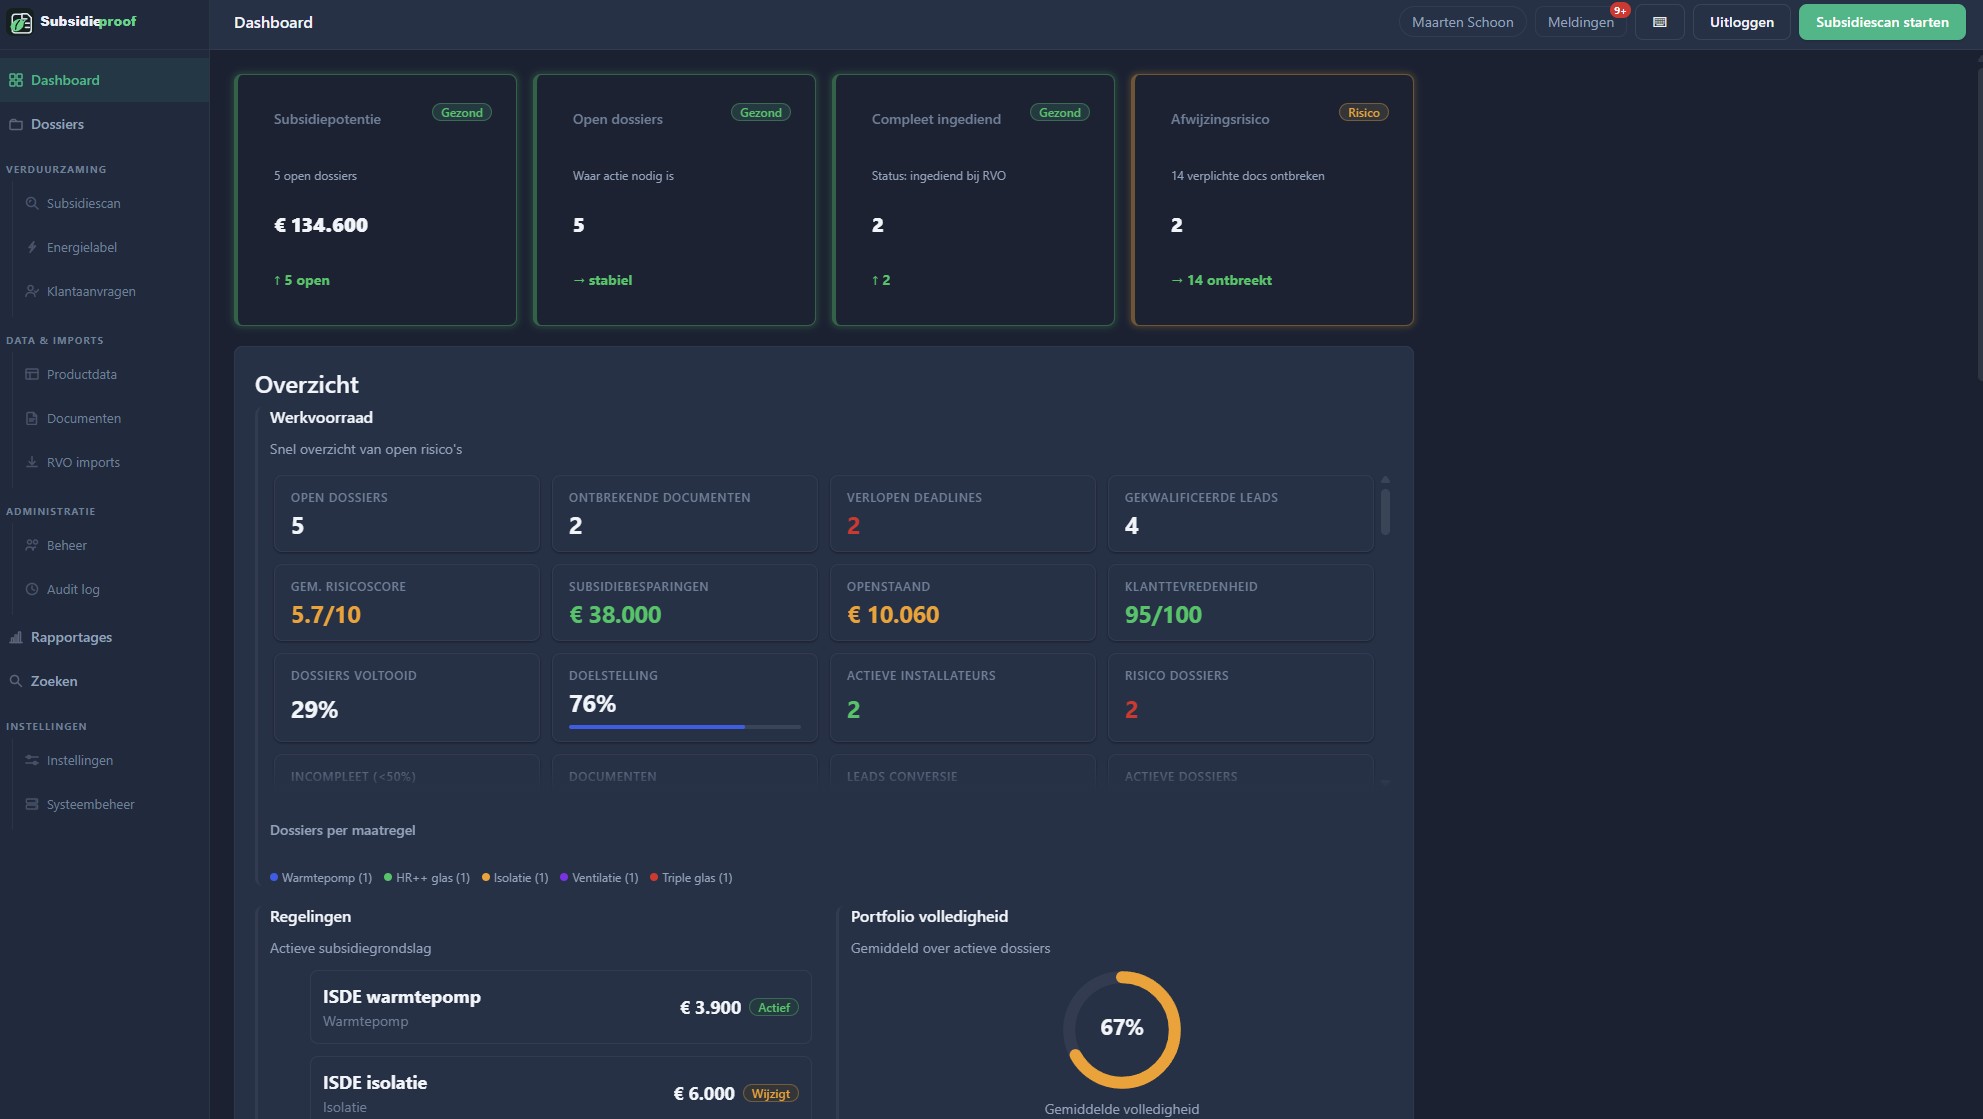Click the Dossiers folder icon
Image resolution: width=1983 pixels, height=1119 pixels.
pos(16,124)
